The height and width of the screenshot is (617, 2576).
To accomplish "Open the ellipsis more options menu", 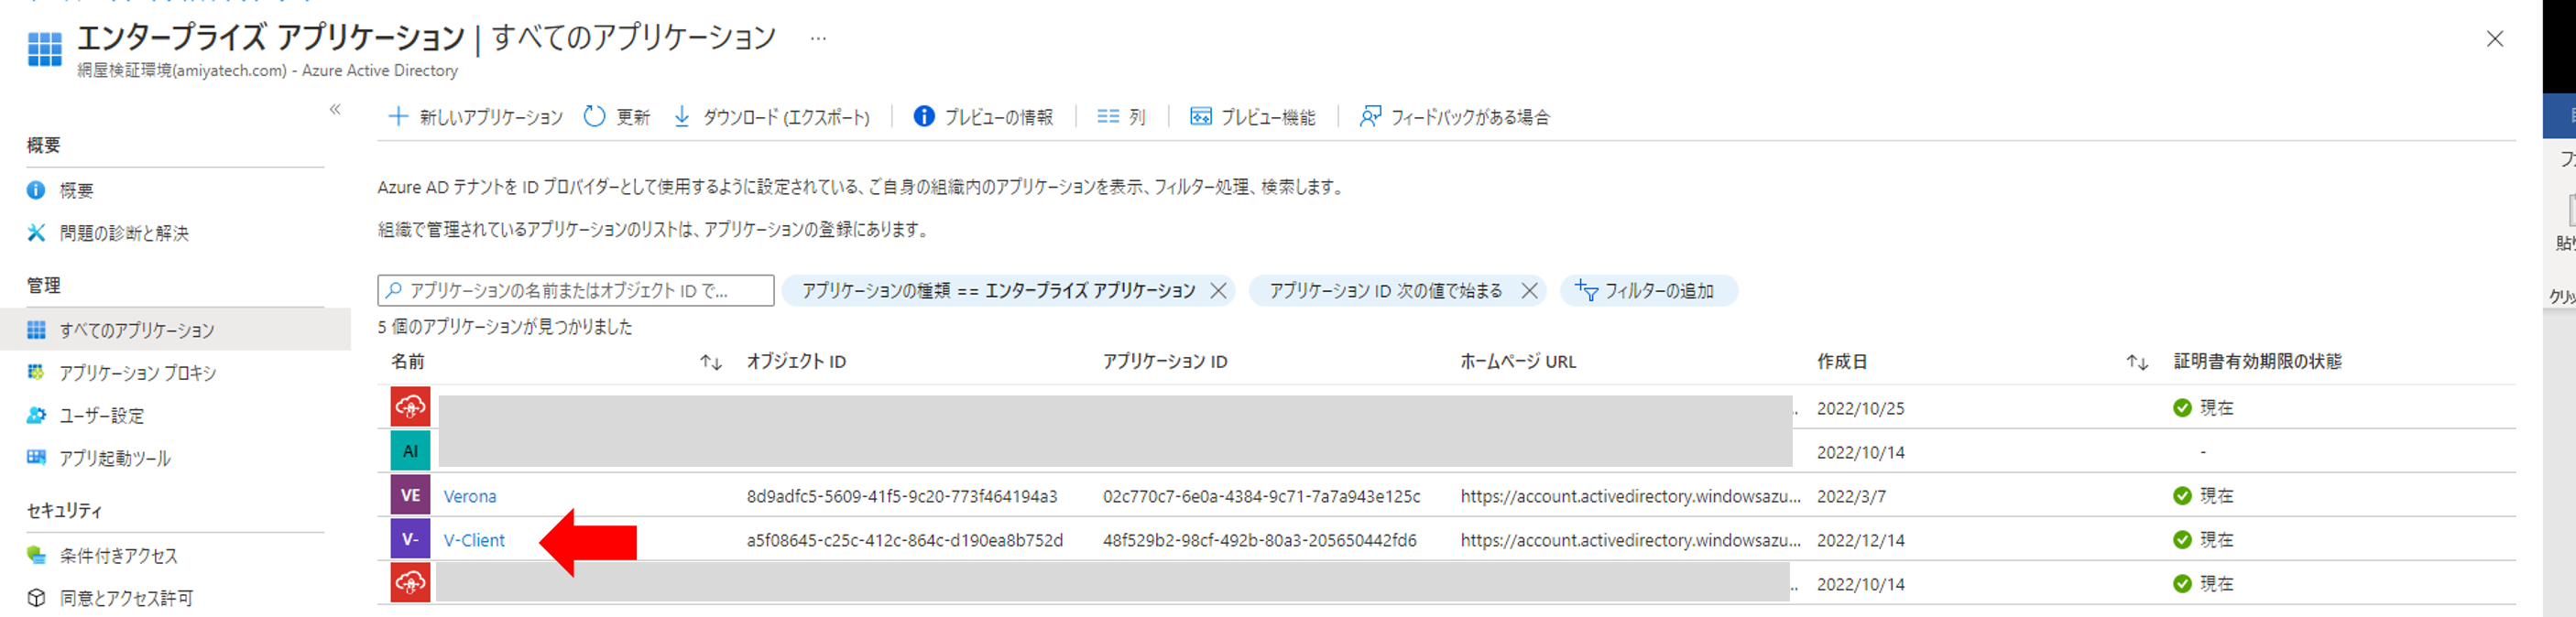I will pos(818,38).
